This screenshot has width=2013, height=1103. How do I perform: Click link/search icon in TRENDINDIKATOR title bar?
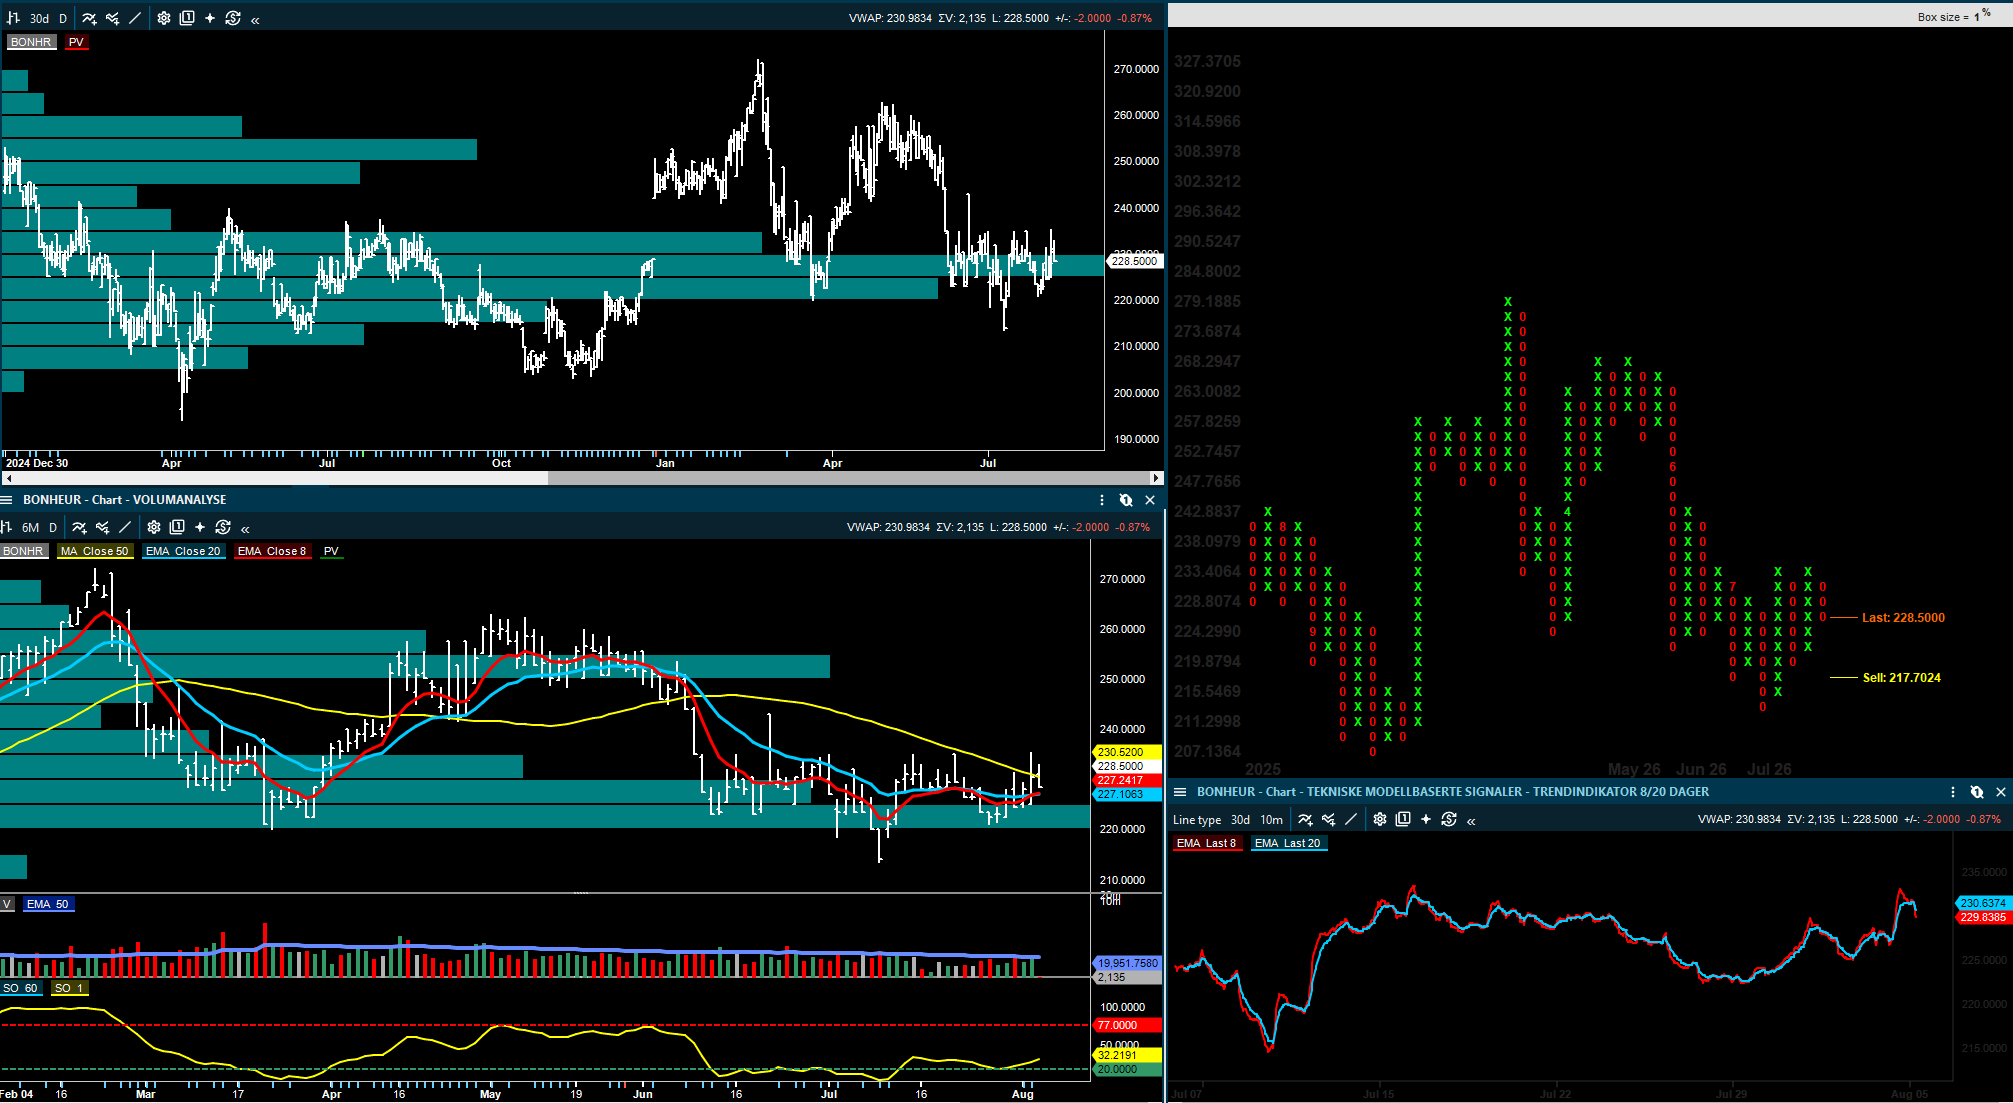(x=1977, y=792)
